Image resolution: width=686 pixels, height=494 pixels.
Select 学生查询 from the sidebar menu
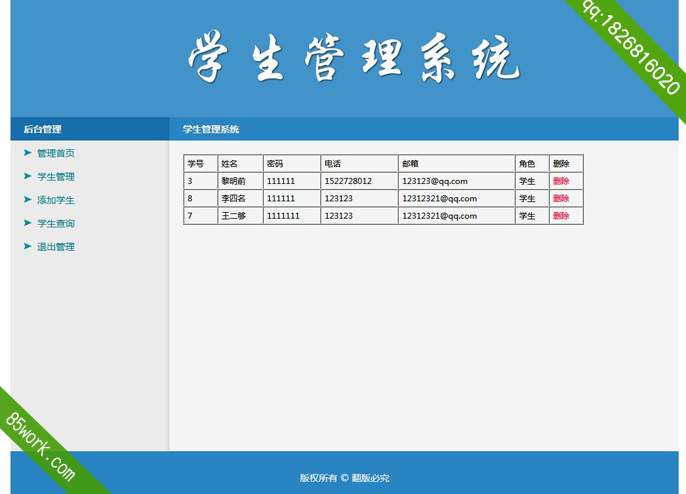pos(56,224)
